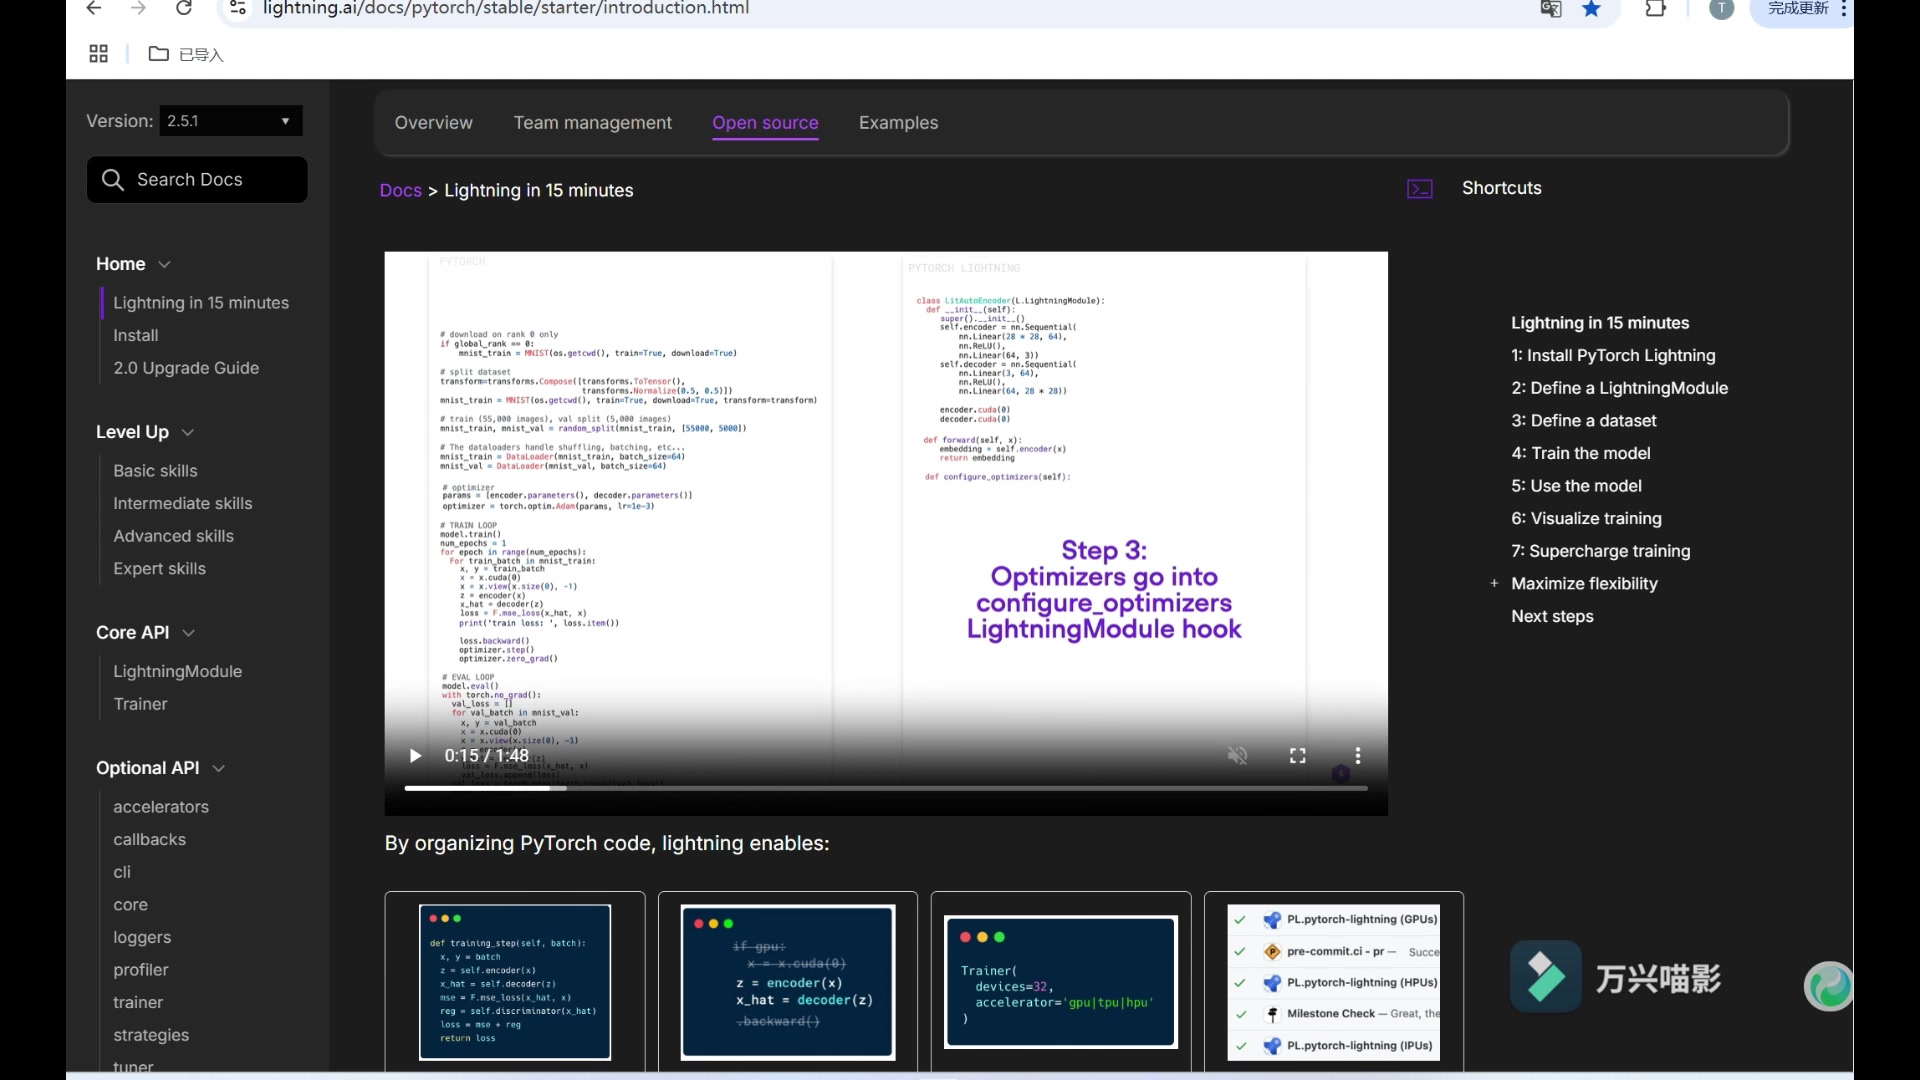This screenshot has width=1920, height=1080.
Task: Open the translate page icon
Action: (x=1551, y=9)
